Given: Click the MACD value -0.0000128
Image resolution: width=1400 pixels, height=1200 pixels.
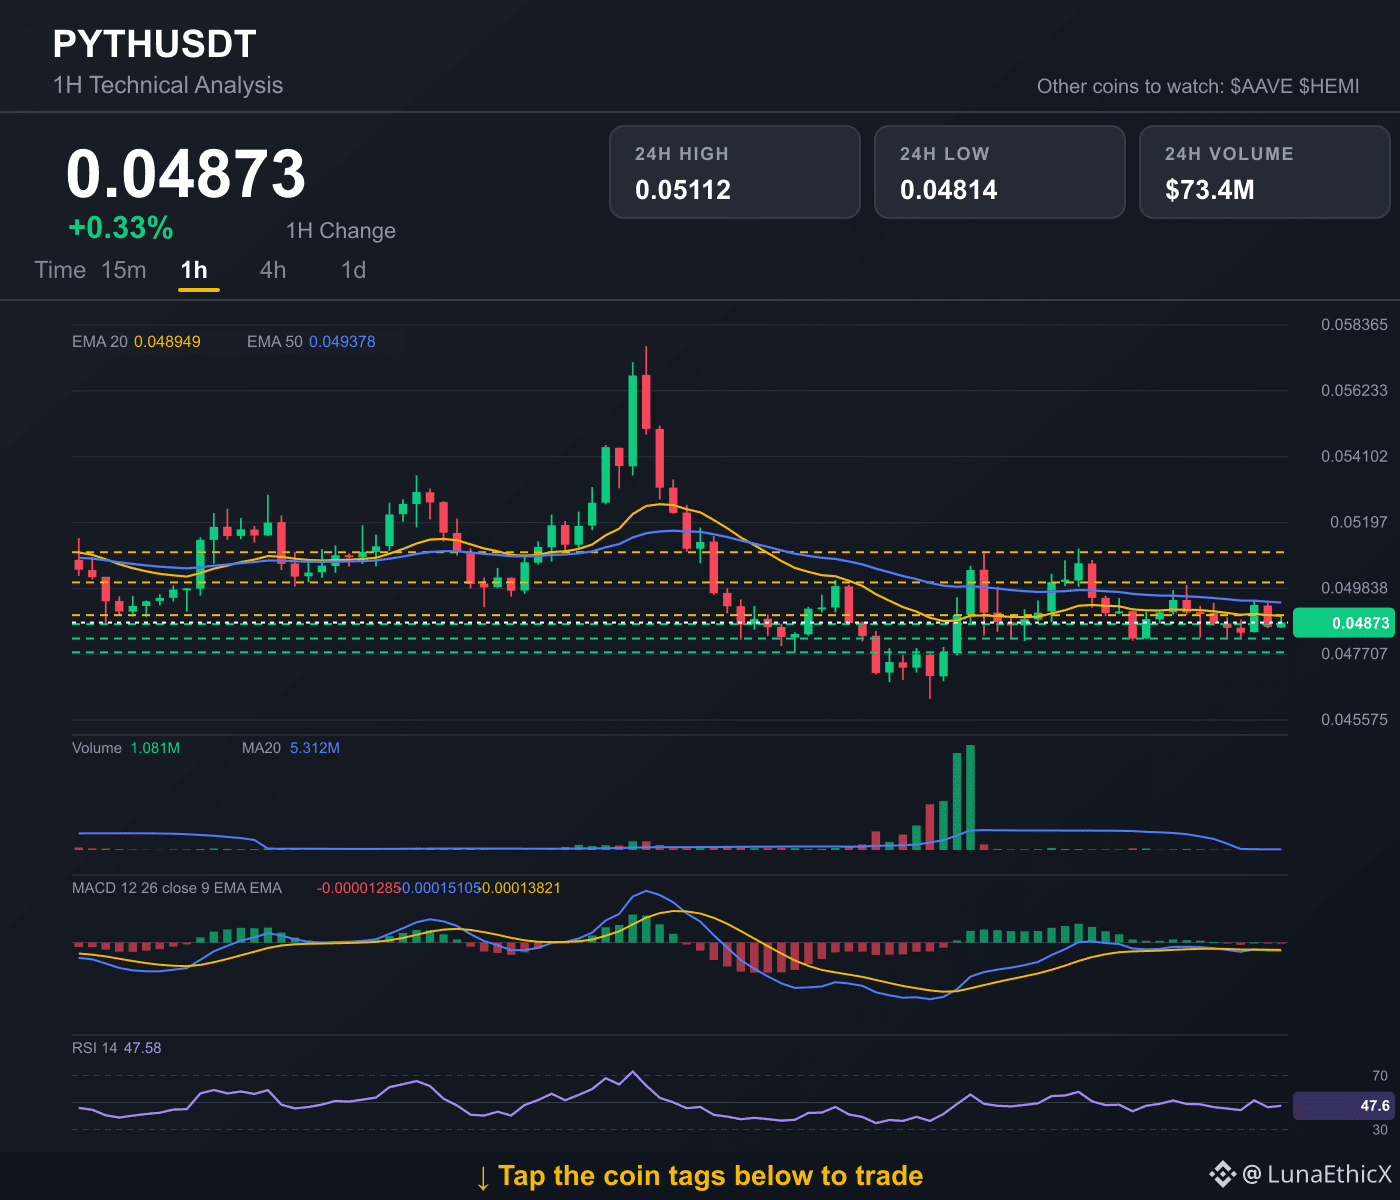Looking at the screenshot, I should (359, 888).
